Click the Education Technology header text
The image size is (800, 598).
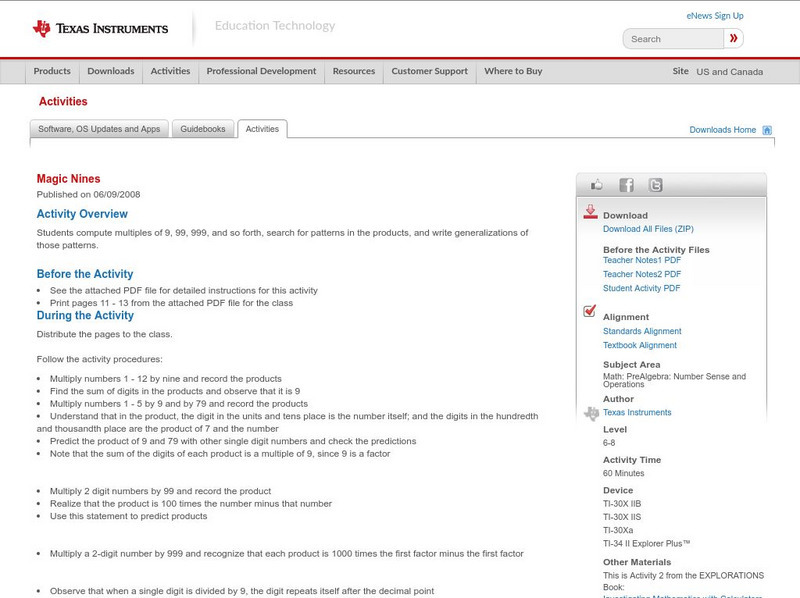point(275,26)
